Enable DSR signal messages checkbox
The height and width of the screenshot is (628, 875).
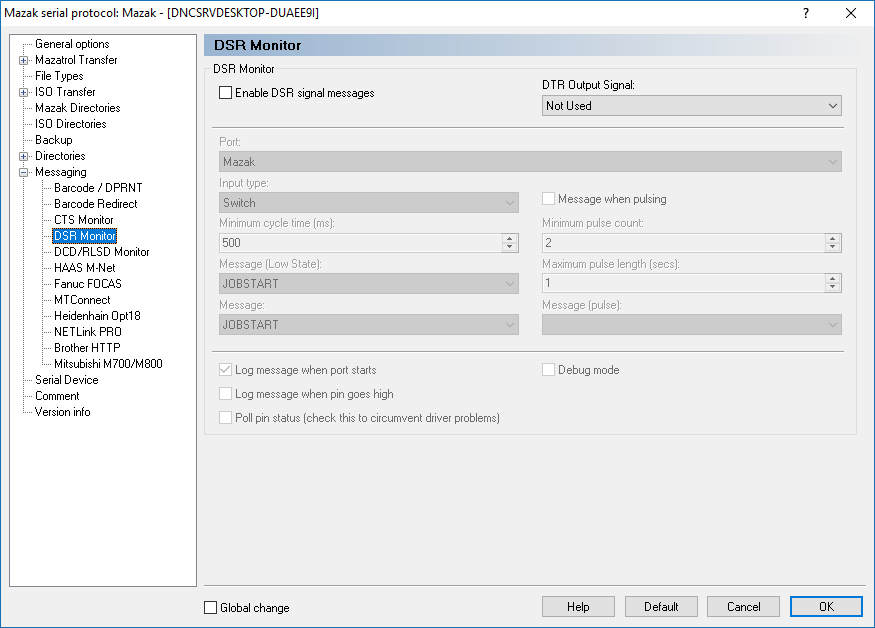[x=226, y=93]
